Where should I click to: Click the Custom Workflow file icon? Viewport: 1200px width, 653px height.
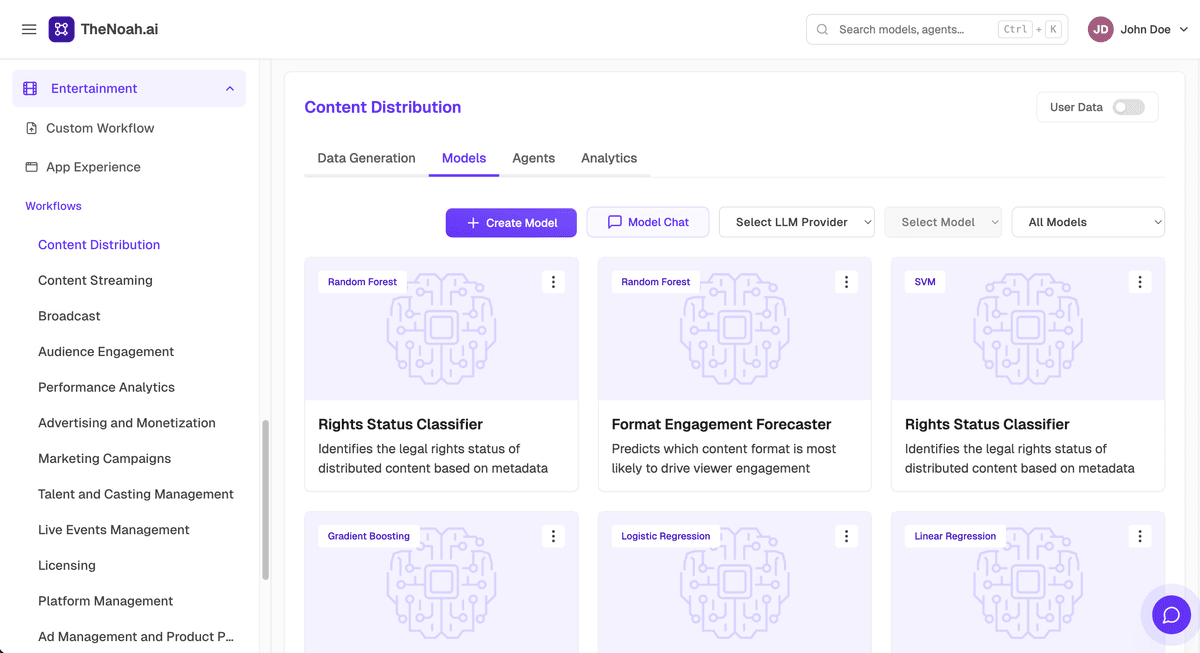click(32, 128)
